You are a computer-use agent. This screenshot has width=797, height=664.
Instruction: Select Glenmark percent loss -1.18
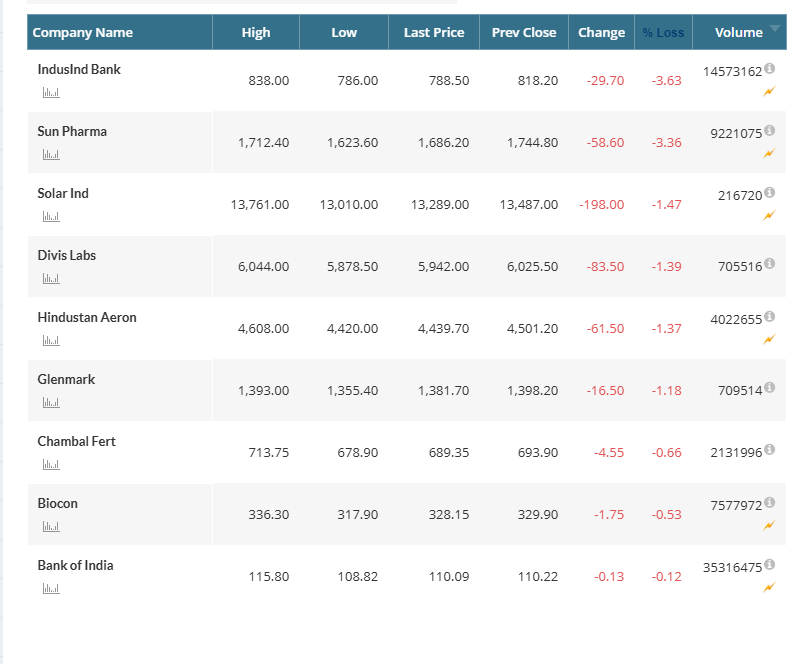click(666, 391)
